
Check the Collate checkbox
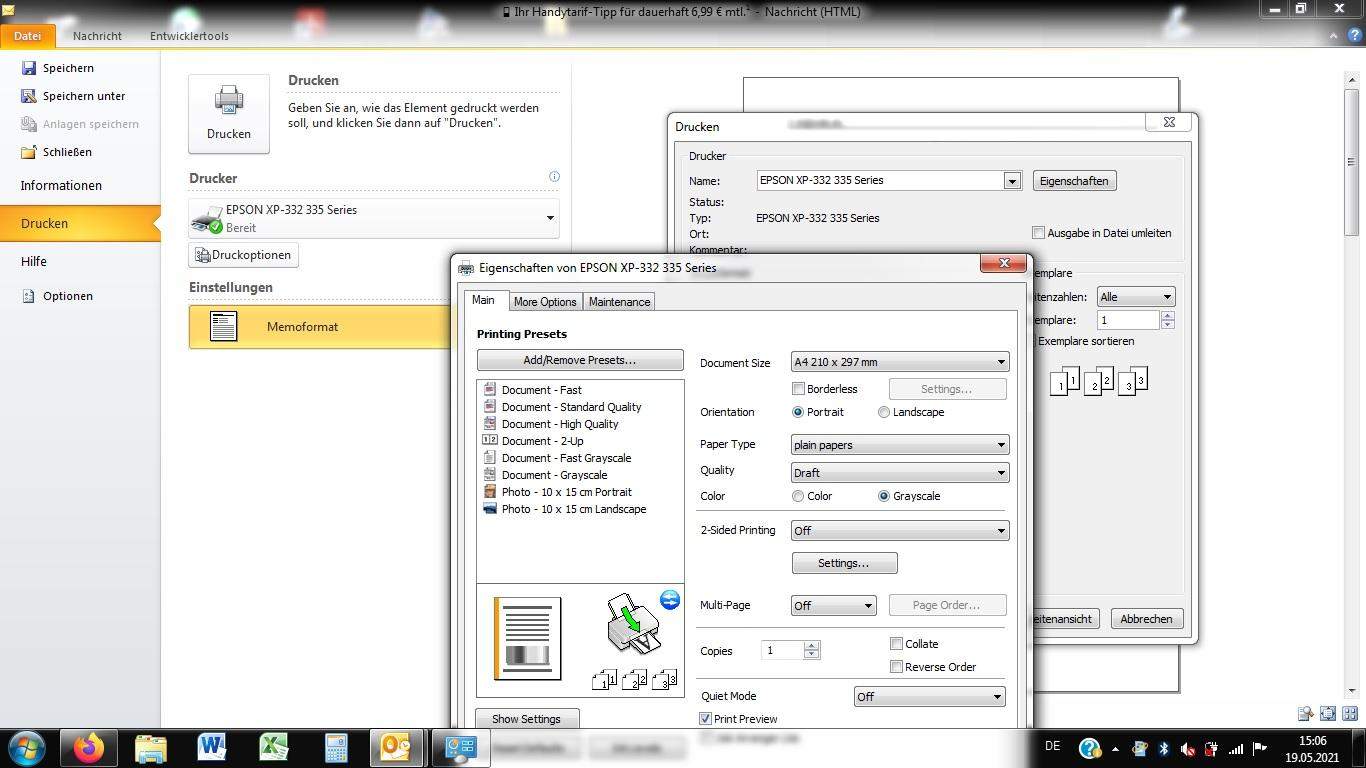[x=897, y=644]
